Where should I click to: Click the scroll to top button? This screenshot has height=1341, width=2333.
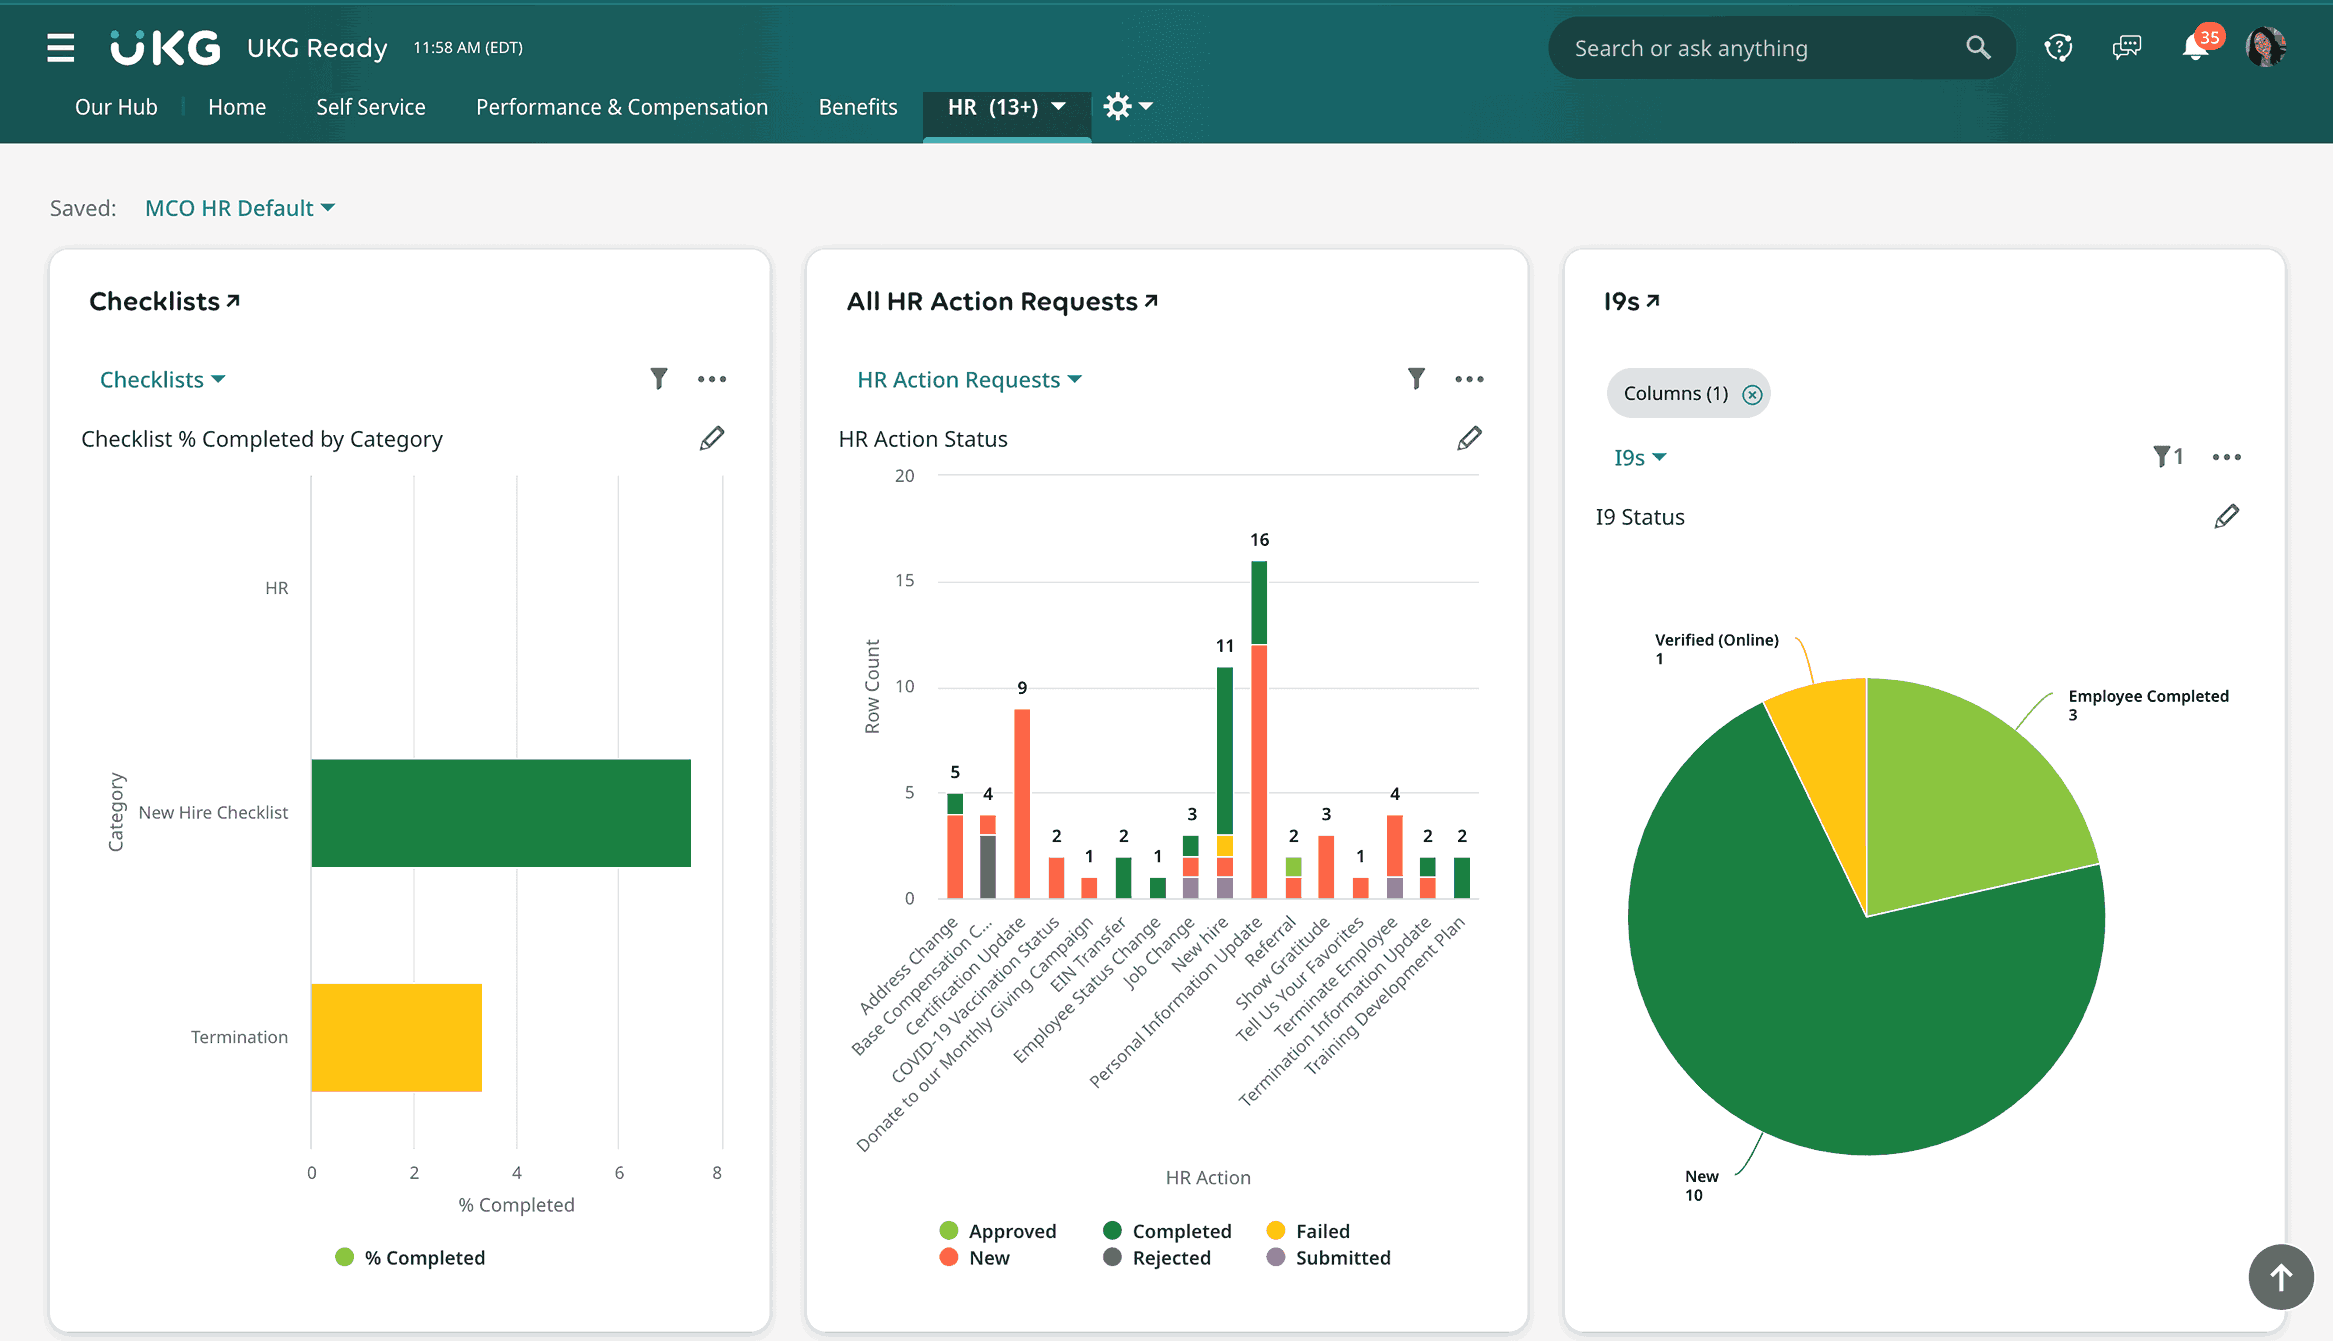(x=2280, y=1277)
